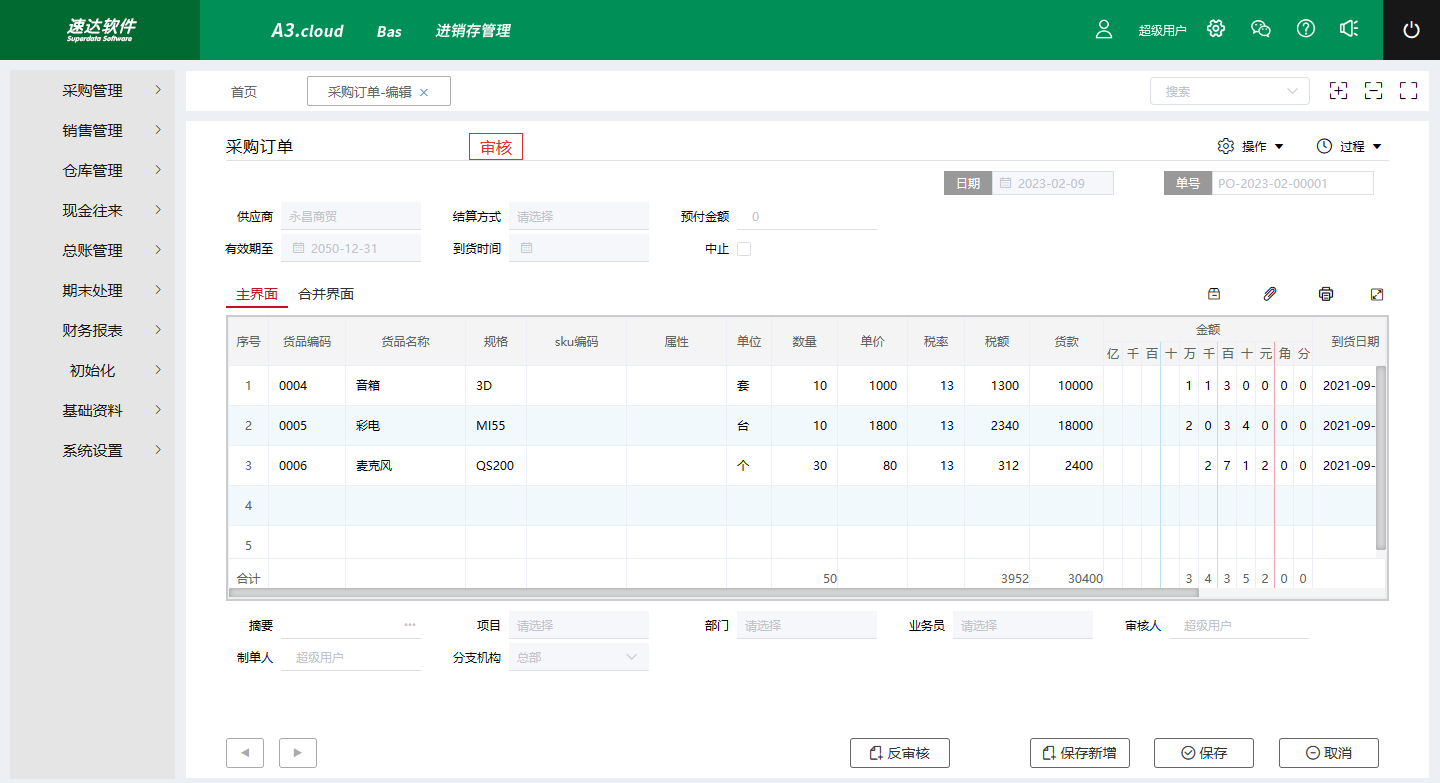Screen dimensions: 1440x783
Task: Enable the 中止 checkbox
Action: point(742,248)
